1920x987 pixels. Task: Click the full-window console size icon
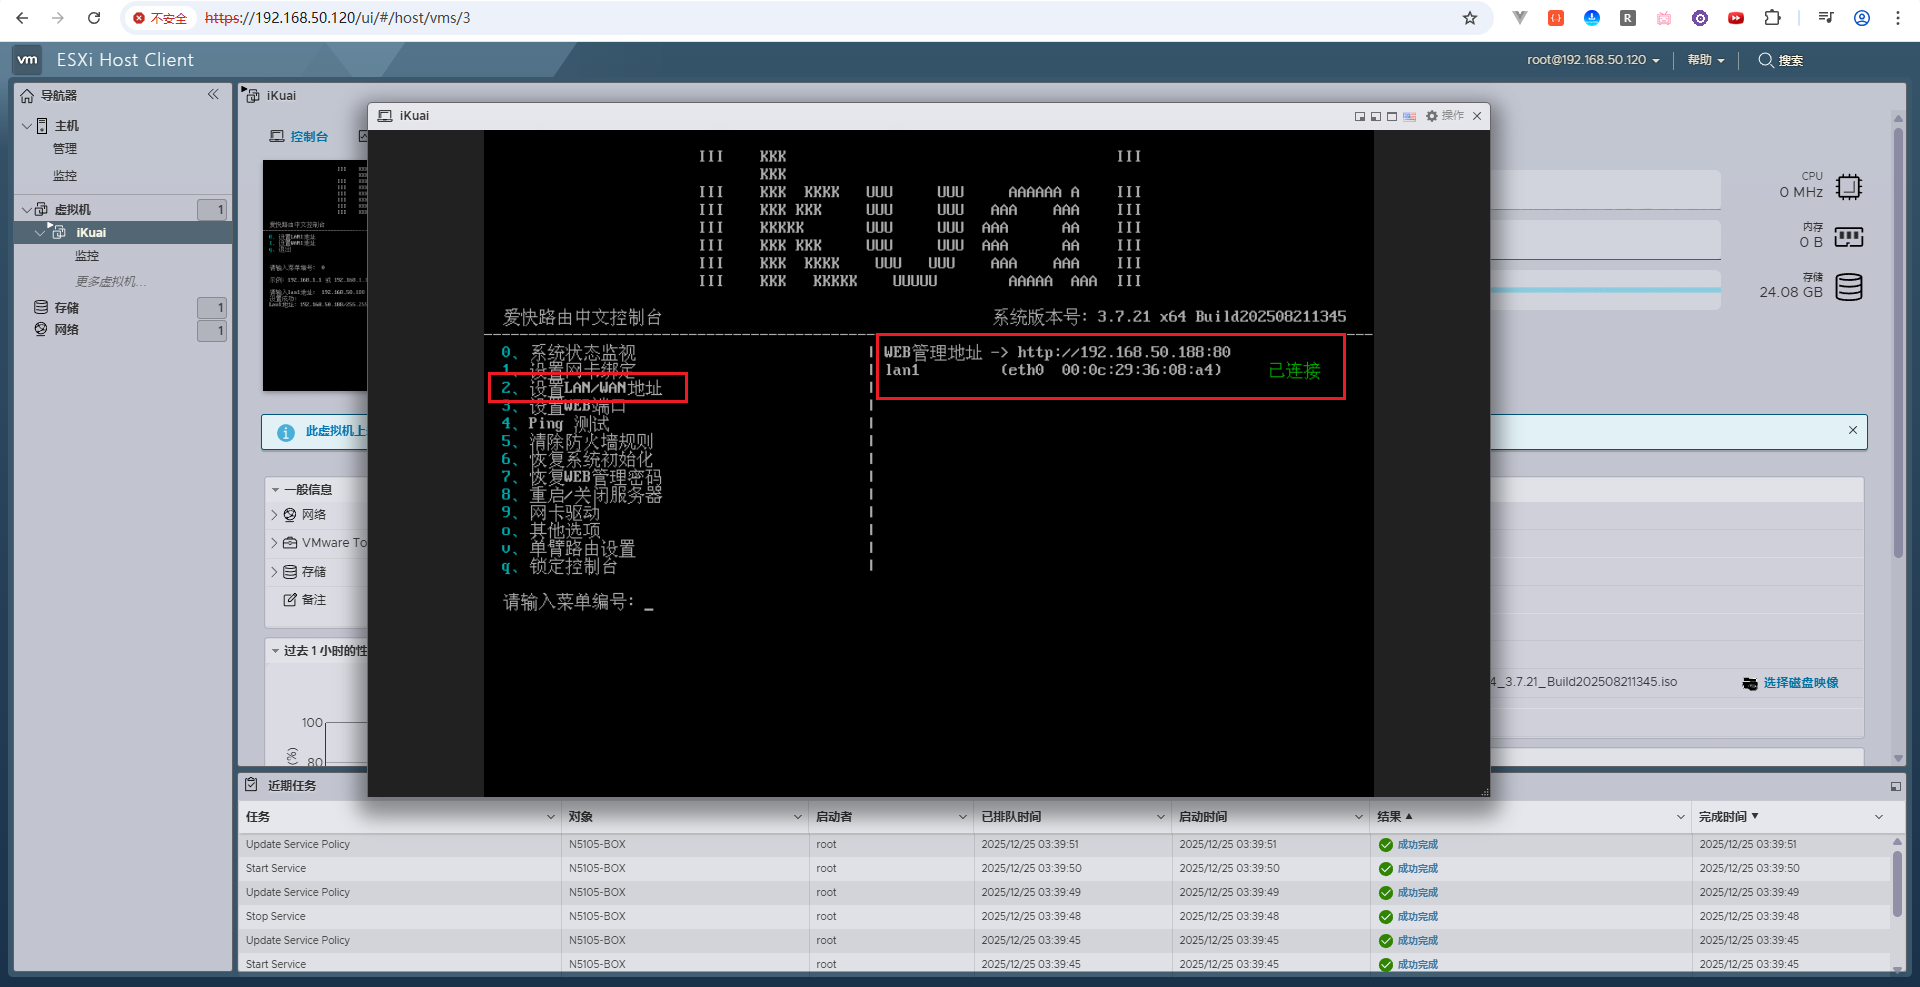1392,117
